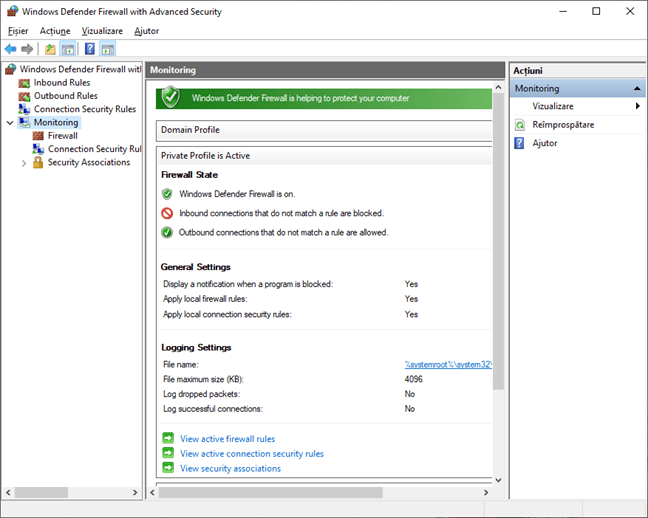Click the green shield icon in status banner
Viewport: 648px width, 518px height.
point(171,97)
